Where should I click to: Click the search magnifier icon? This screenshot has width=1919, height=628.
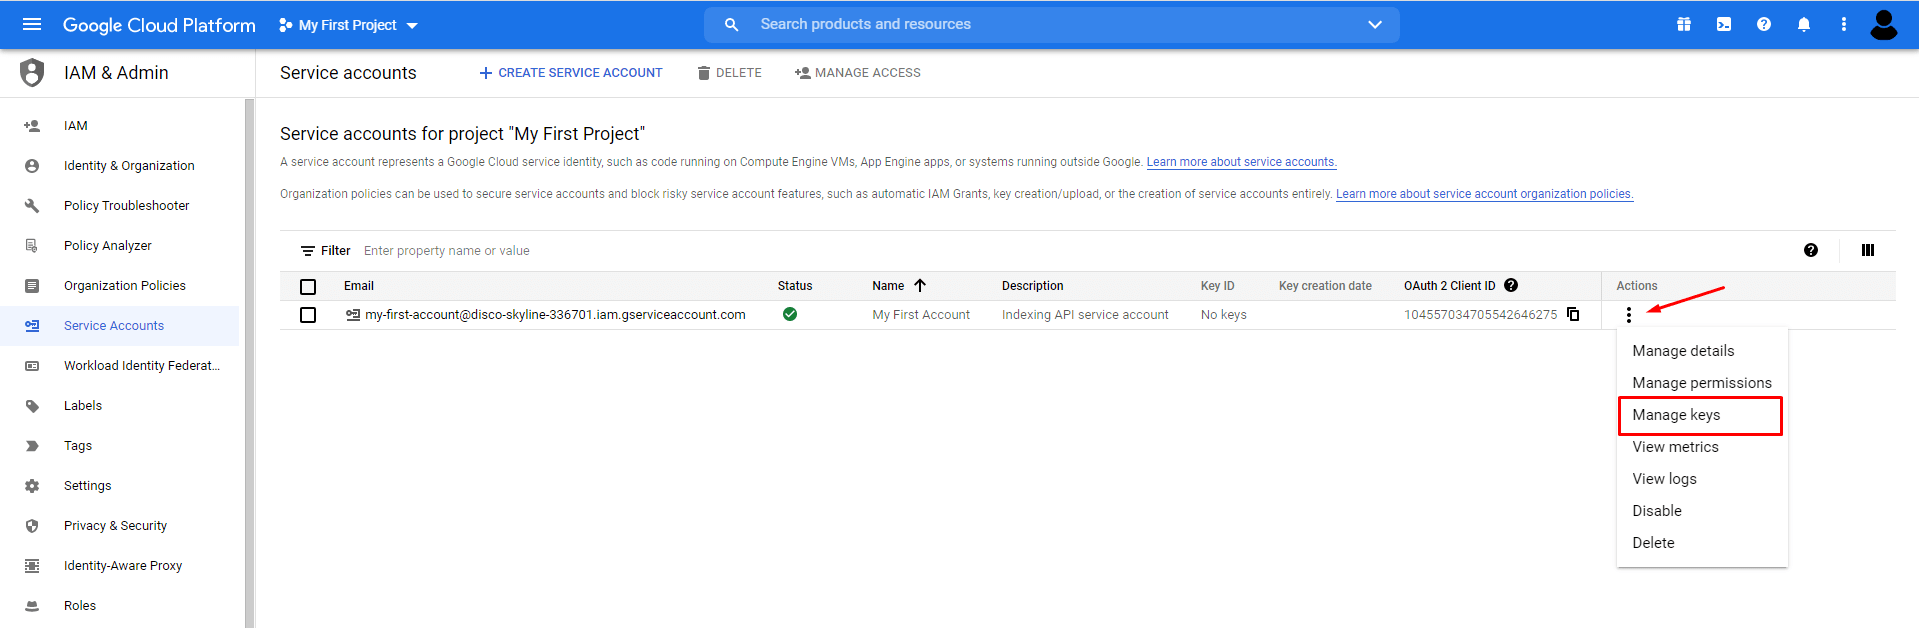(731, 24)
